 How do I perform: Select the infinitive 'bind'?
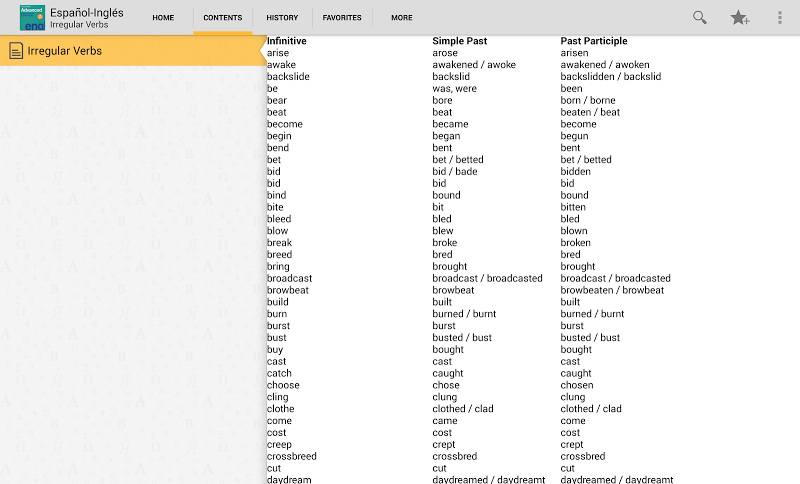pyautogui.click(x=277, y=195)
